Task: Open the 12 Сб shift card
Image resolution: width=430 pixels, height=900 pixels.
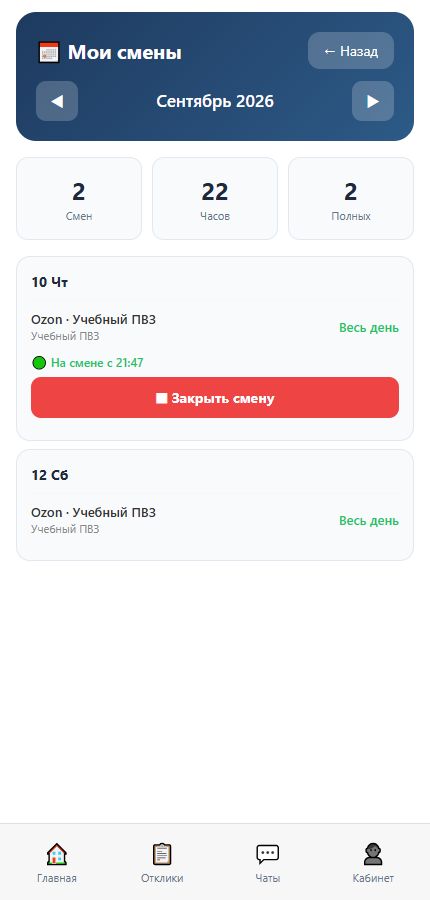Action: point(215,505)
